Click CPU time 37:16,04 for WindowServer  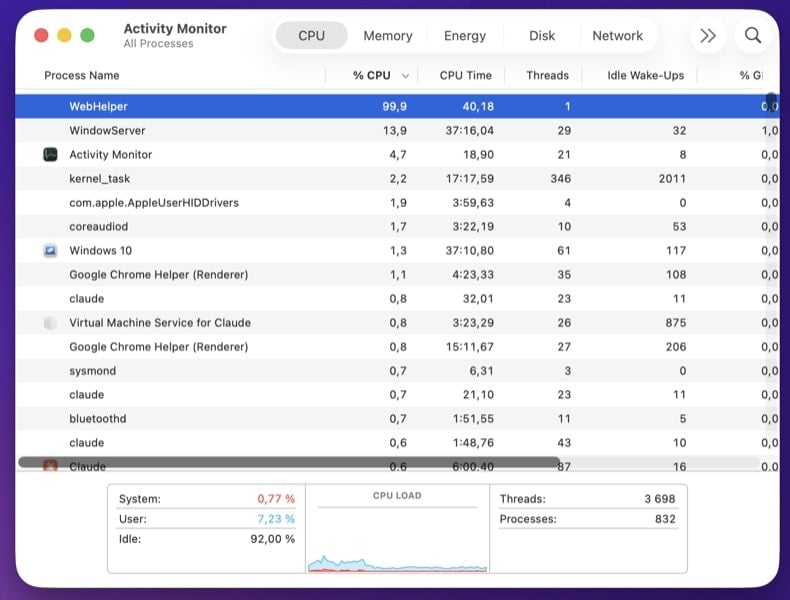(x=470, y=130)
